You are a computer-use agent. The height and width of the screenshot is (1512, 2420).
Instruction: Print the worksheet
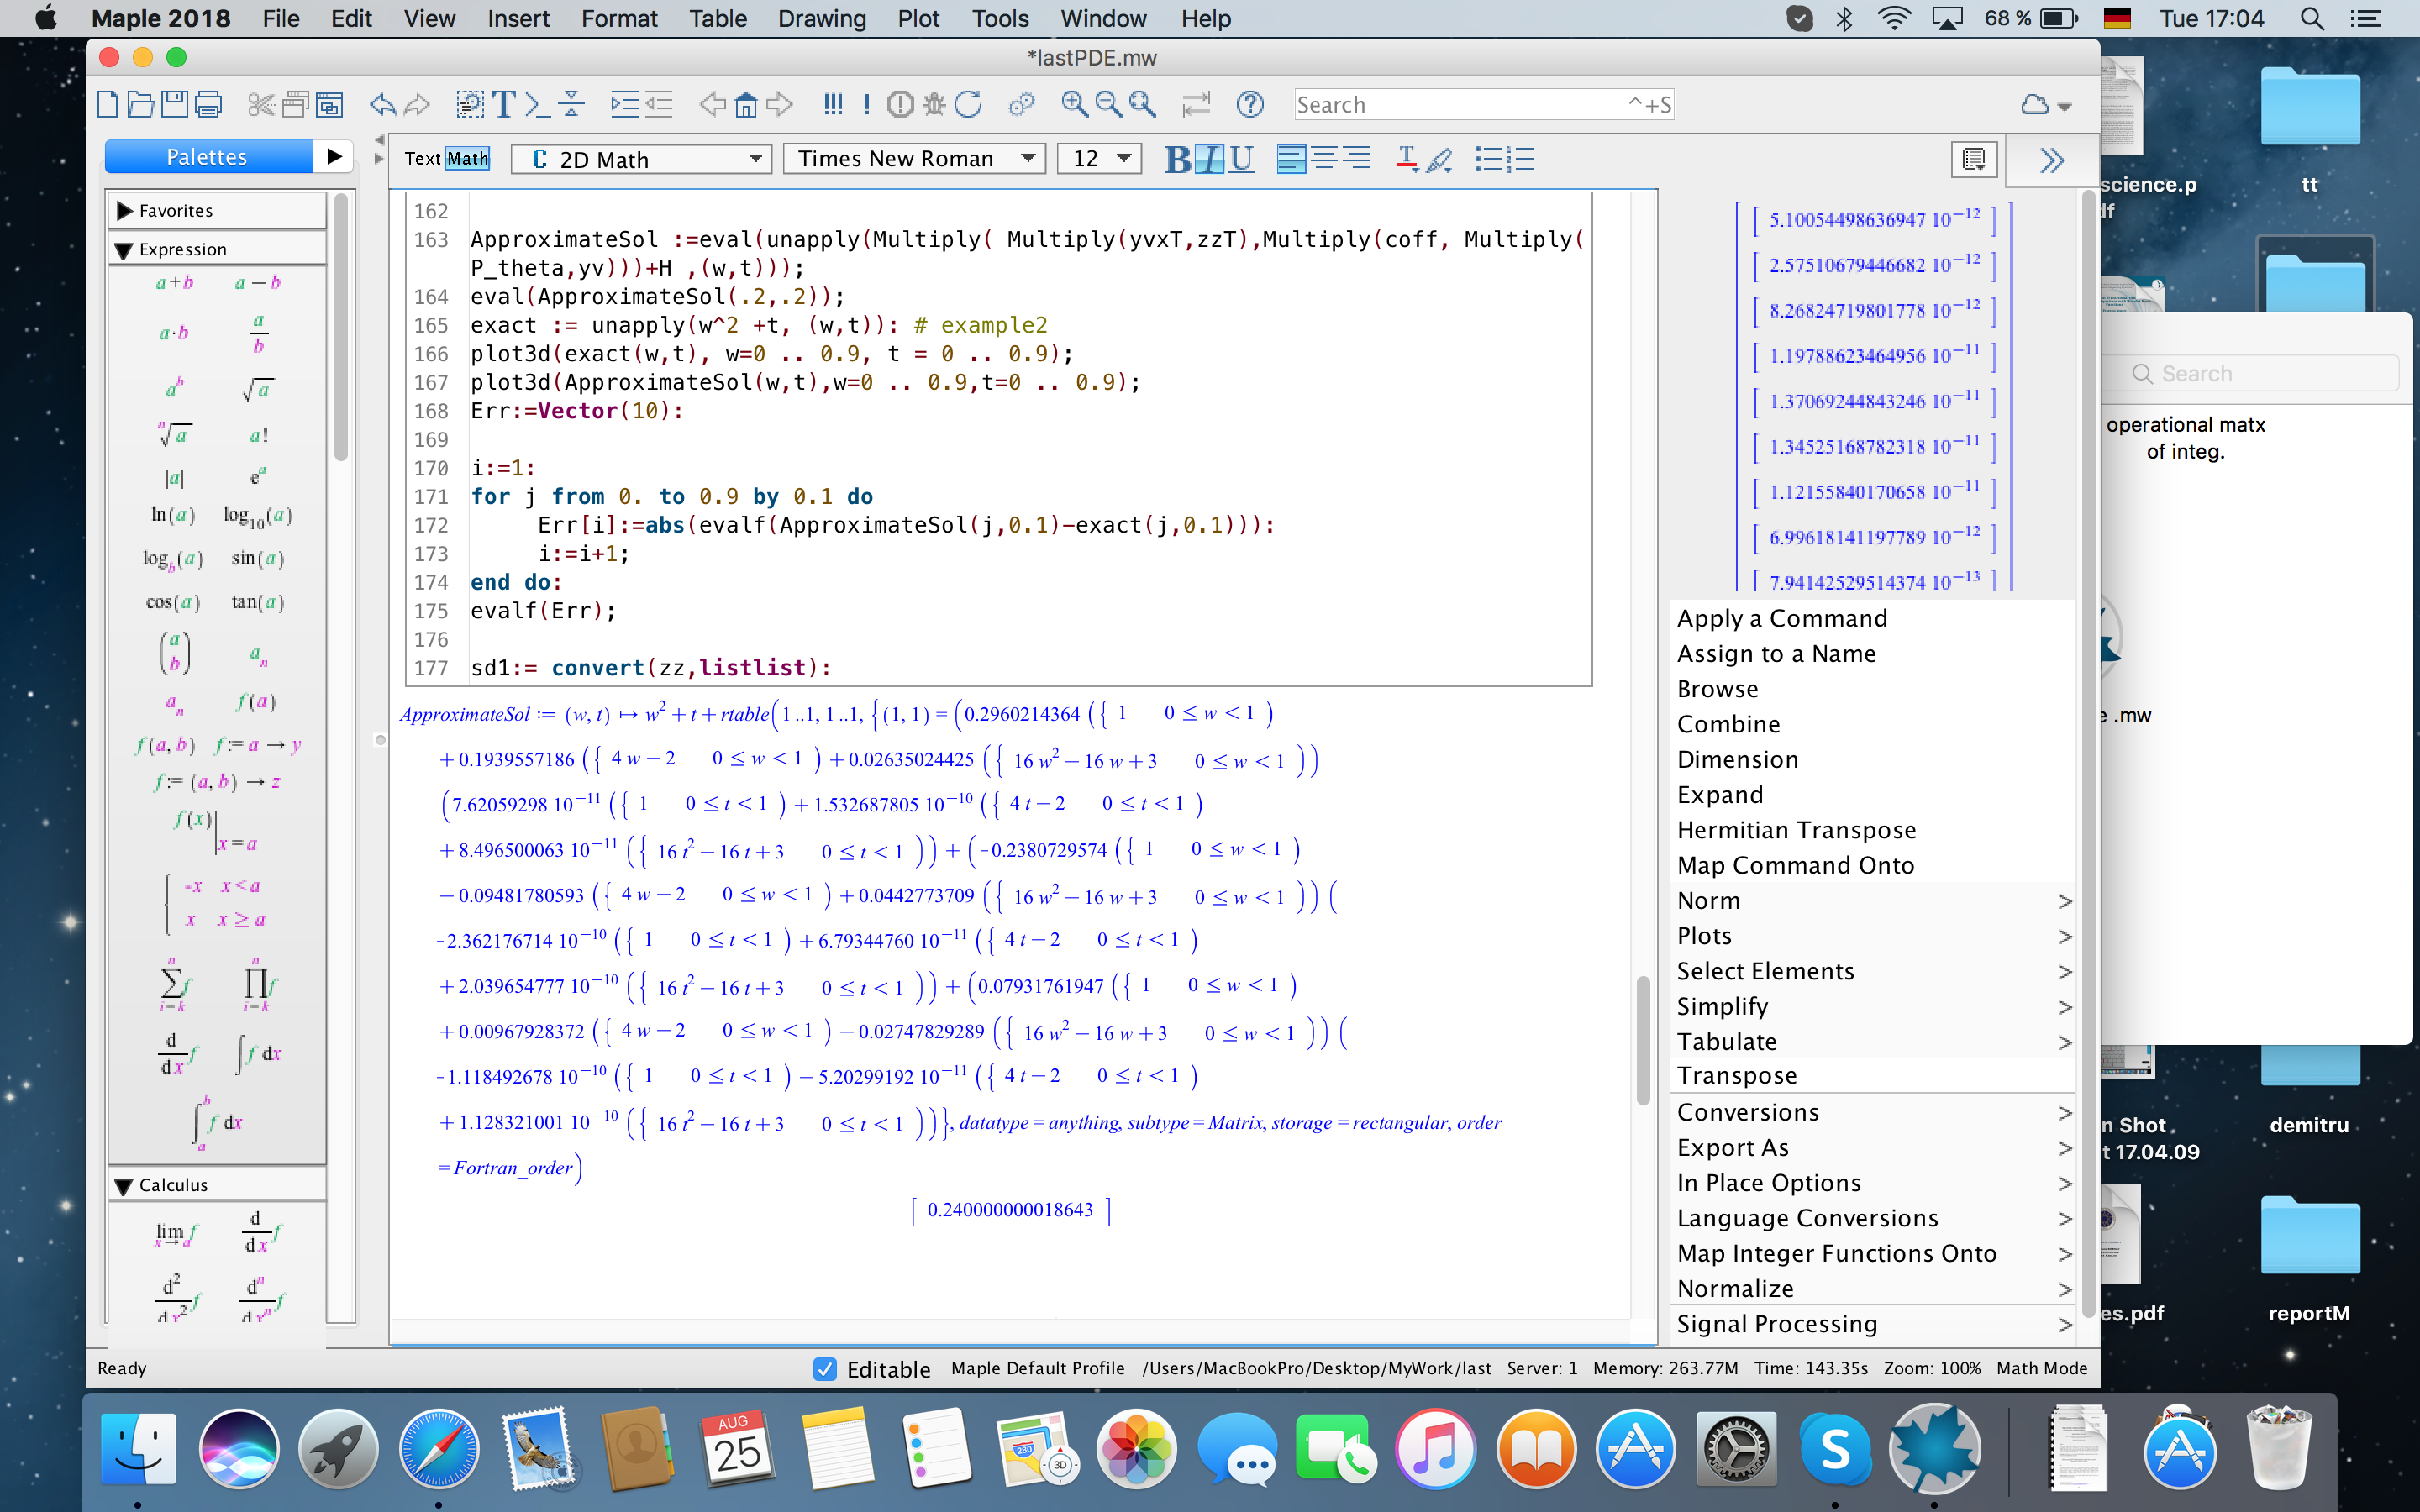(x=208, y=104)
